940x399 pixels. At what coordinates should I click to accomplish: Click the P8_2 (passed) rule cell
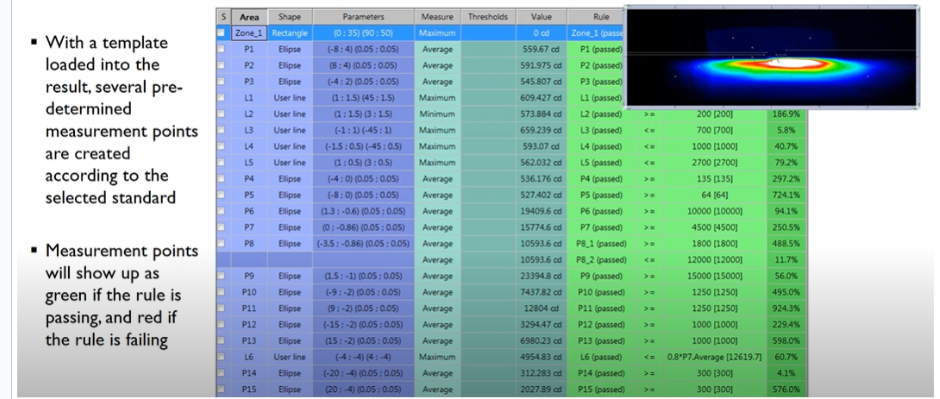[x=601, y=260]
